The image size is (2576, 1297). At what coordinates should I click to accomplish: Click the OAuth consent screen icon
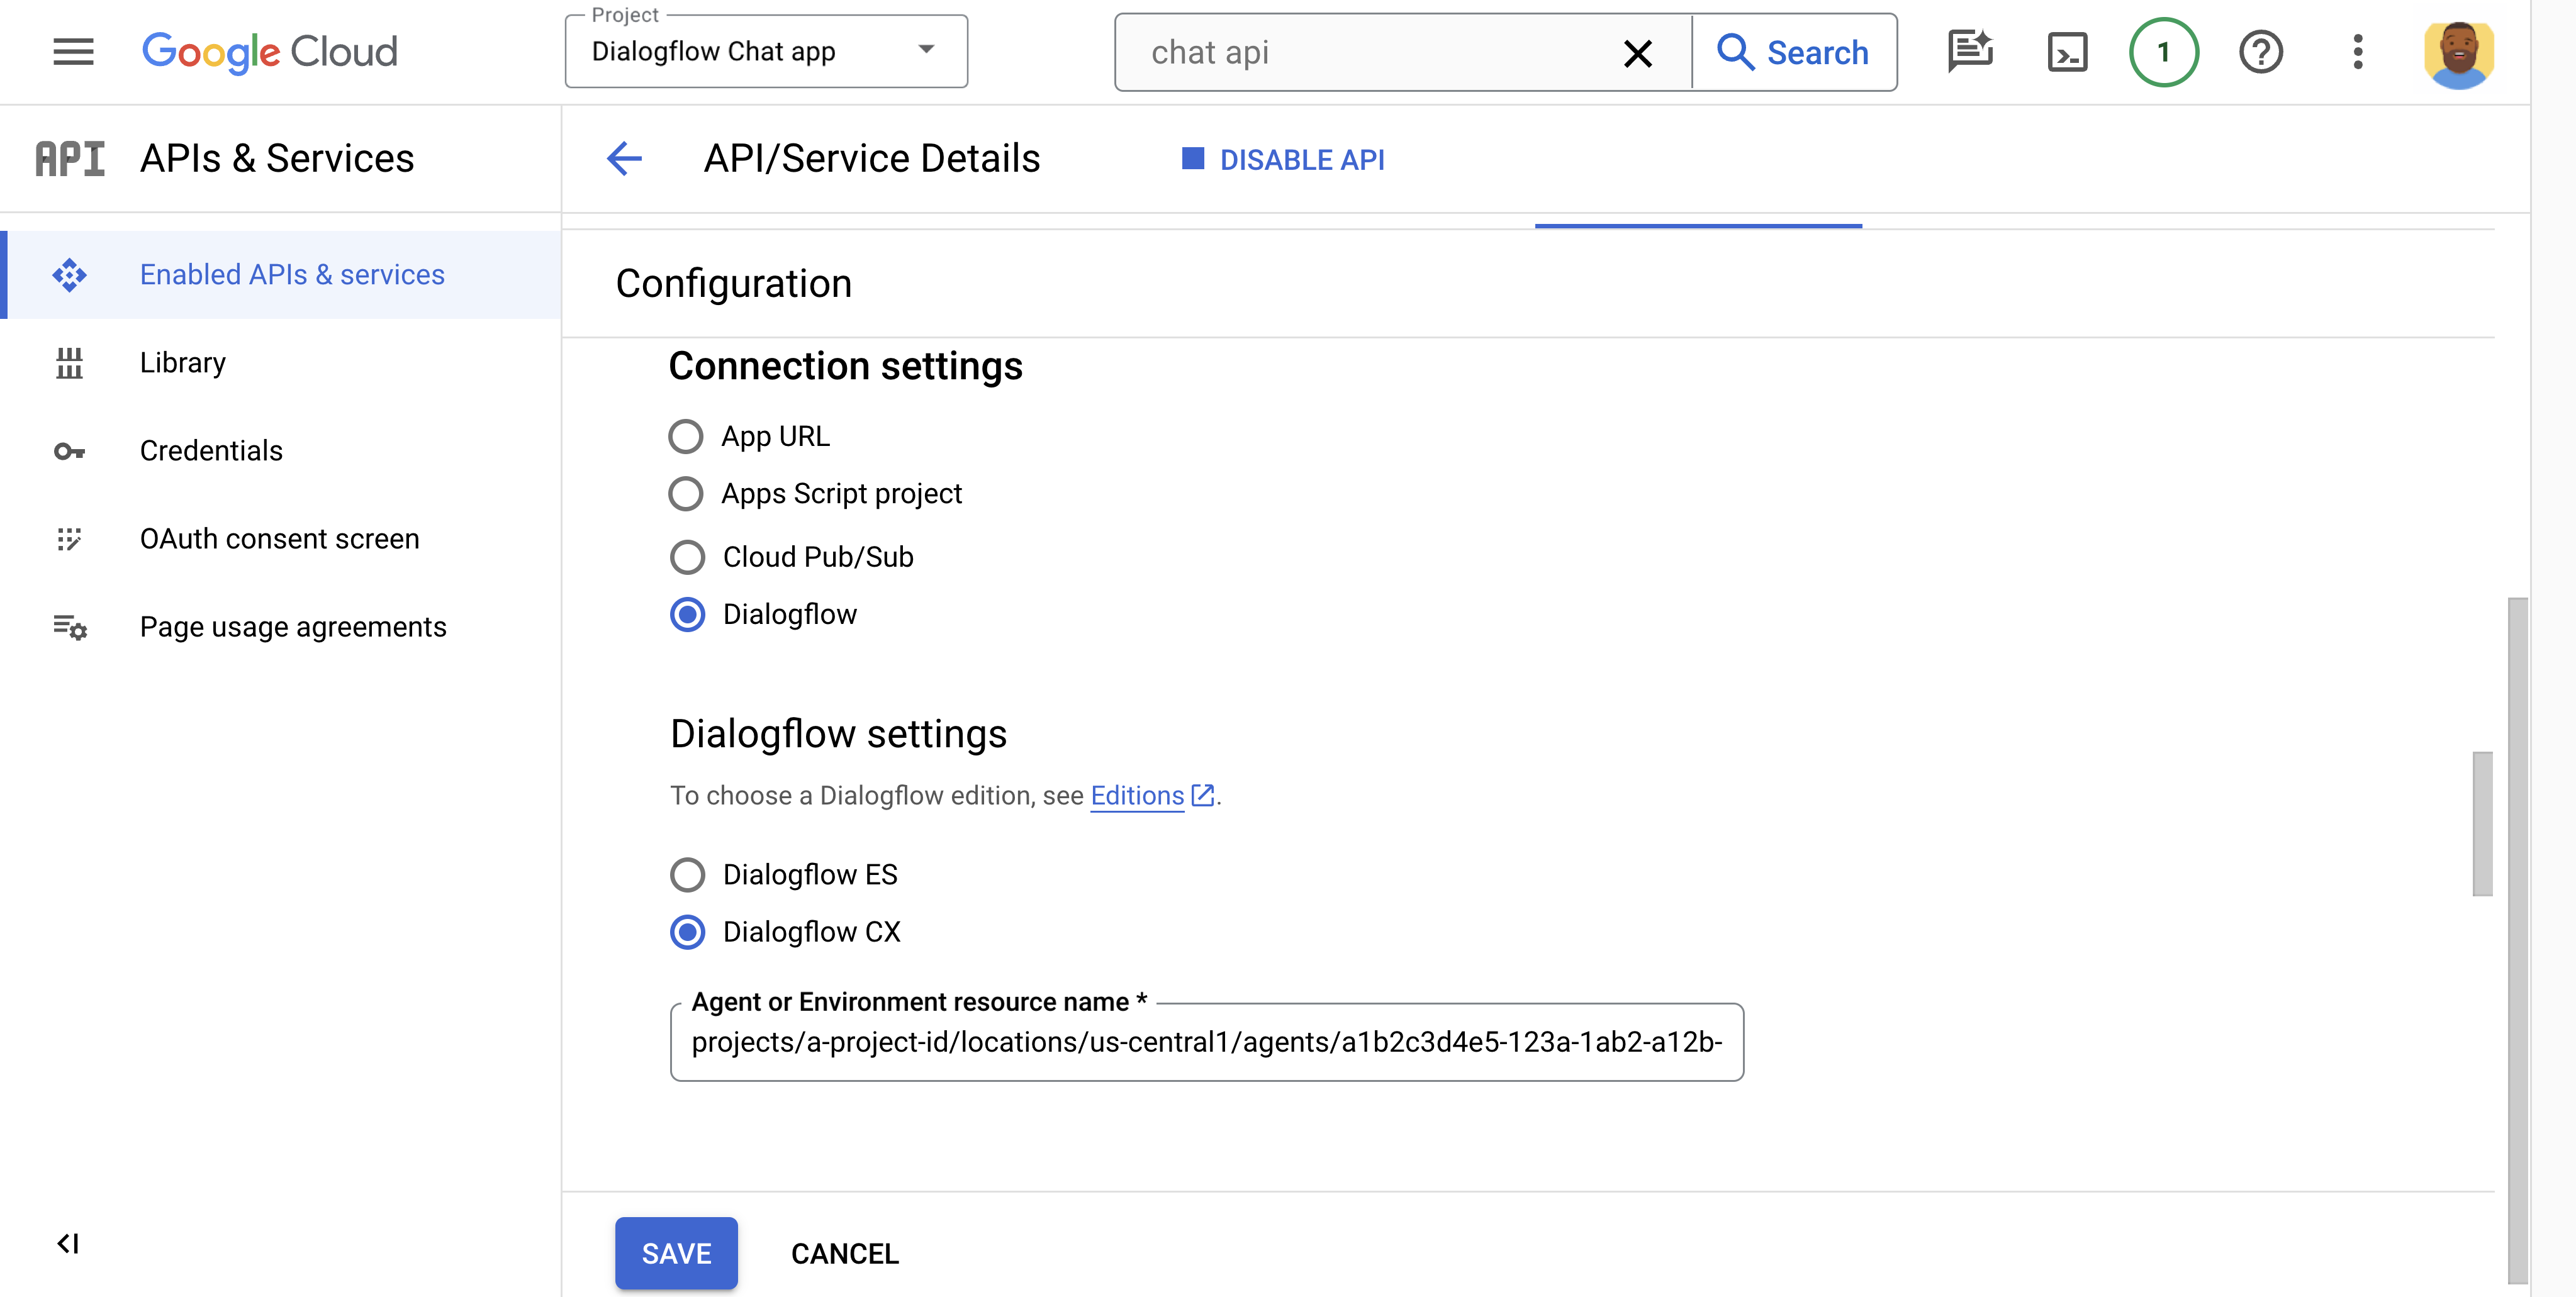[69, 538]
